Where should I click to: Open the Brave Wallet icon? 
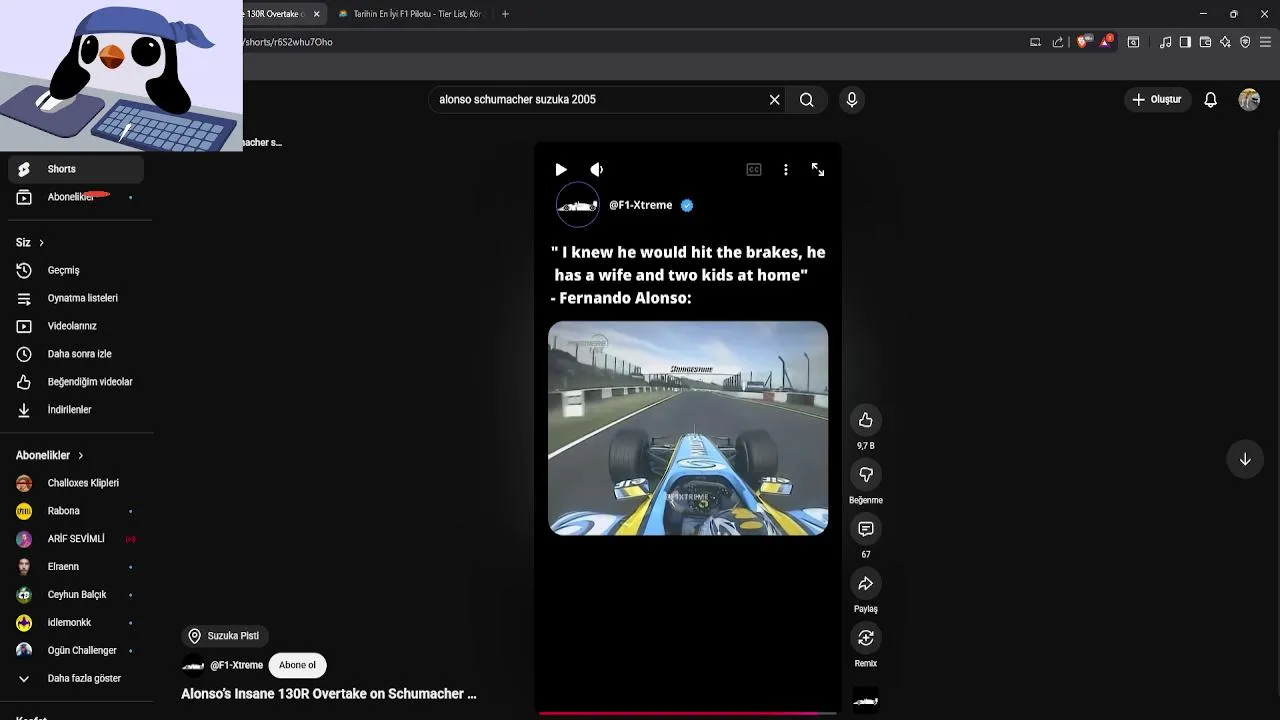click(1205, 42)
